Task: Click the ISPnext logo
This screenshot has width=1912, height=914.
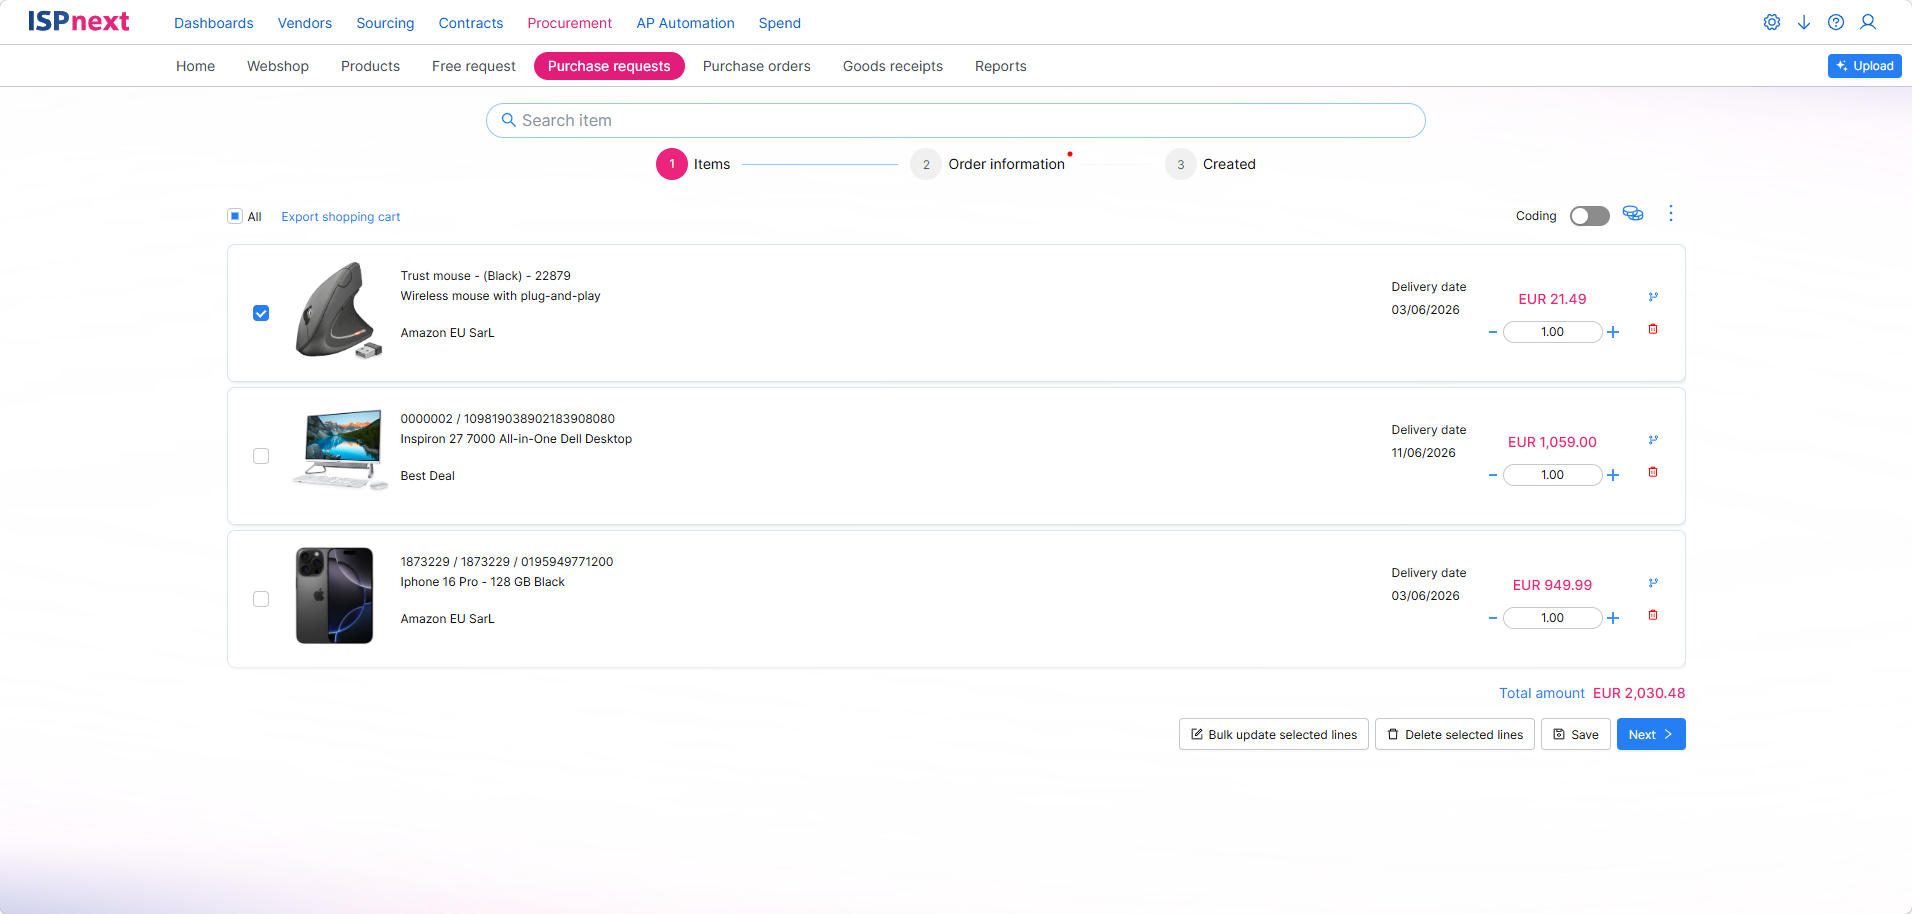Action: click(79, 21)
